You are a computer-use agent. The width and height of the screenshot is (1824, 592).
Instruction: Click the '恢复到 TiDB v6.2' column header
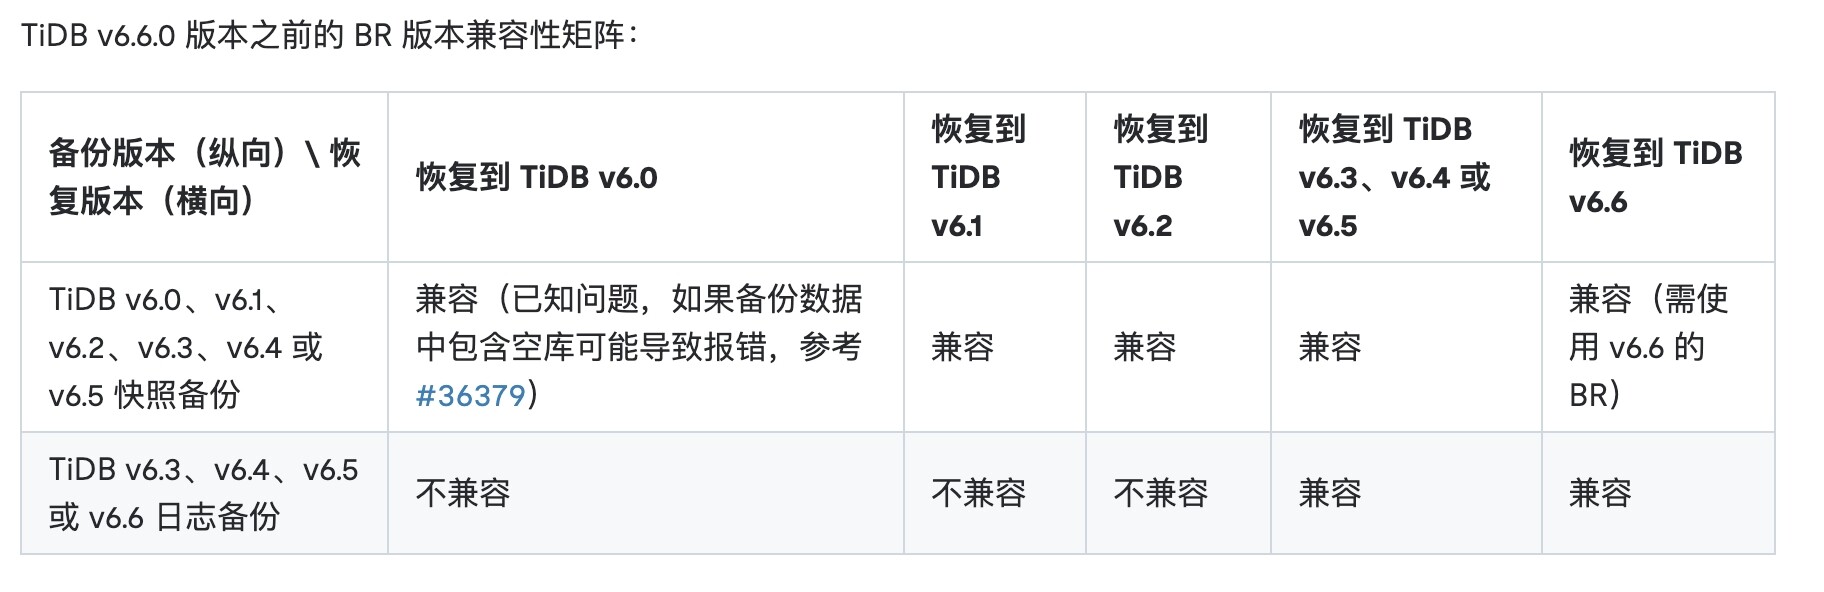[1160, 177]
